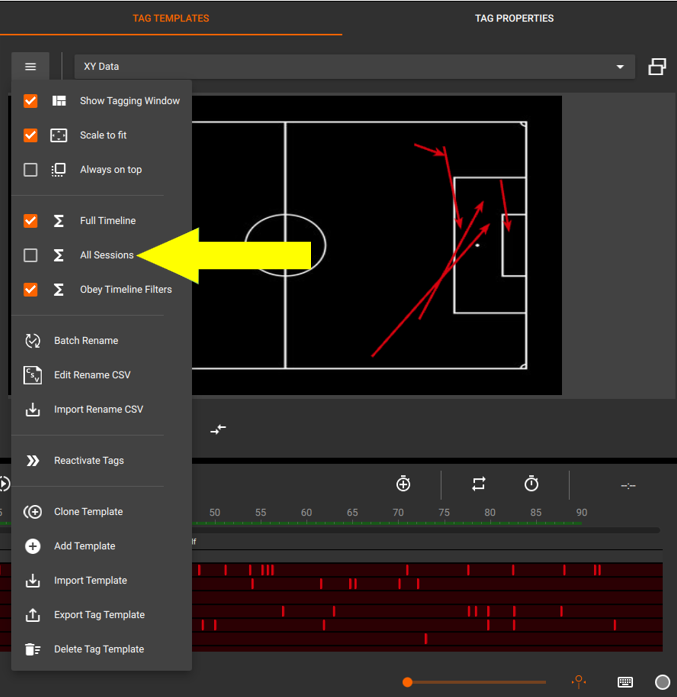Click the Reactivate Tags double-chevron icon
This screenshot has width=677, height=697.
[x=32, y=461]
